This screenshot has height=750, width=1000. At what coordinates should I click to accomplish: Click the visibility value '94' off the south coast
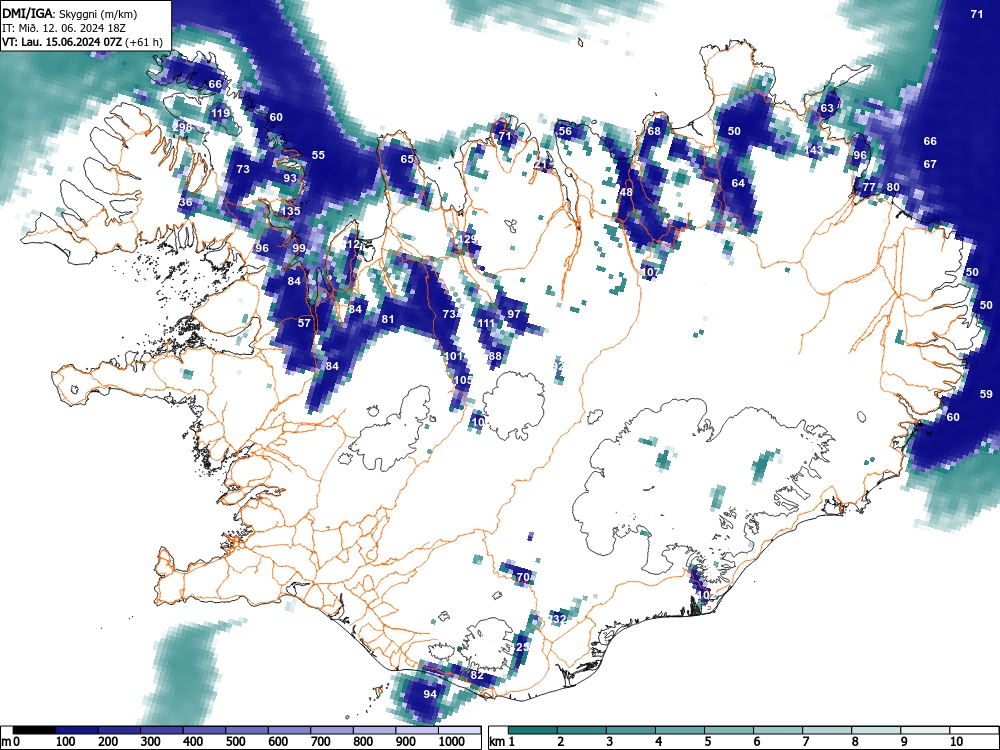[x=430, y=694]
